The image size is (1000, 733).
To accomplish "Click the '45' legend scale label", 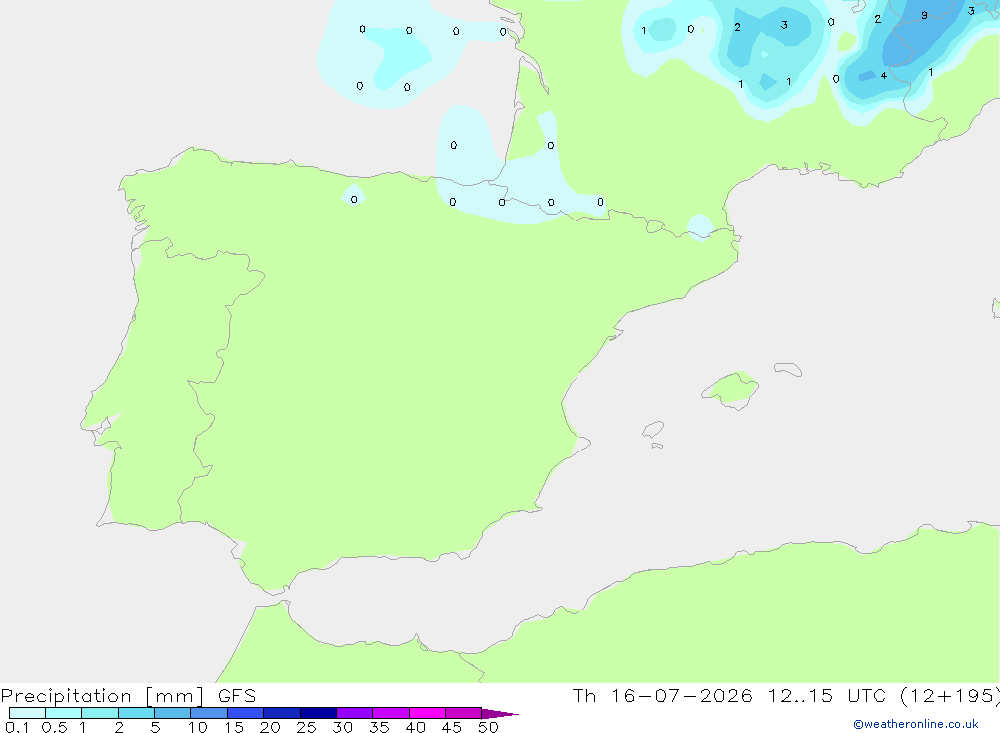I will coord(452,727).
